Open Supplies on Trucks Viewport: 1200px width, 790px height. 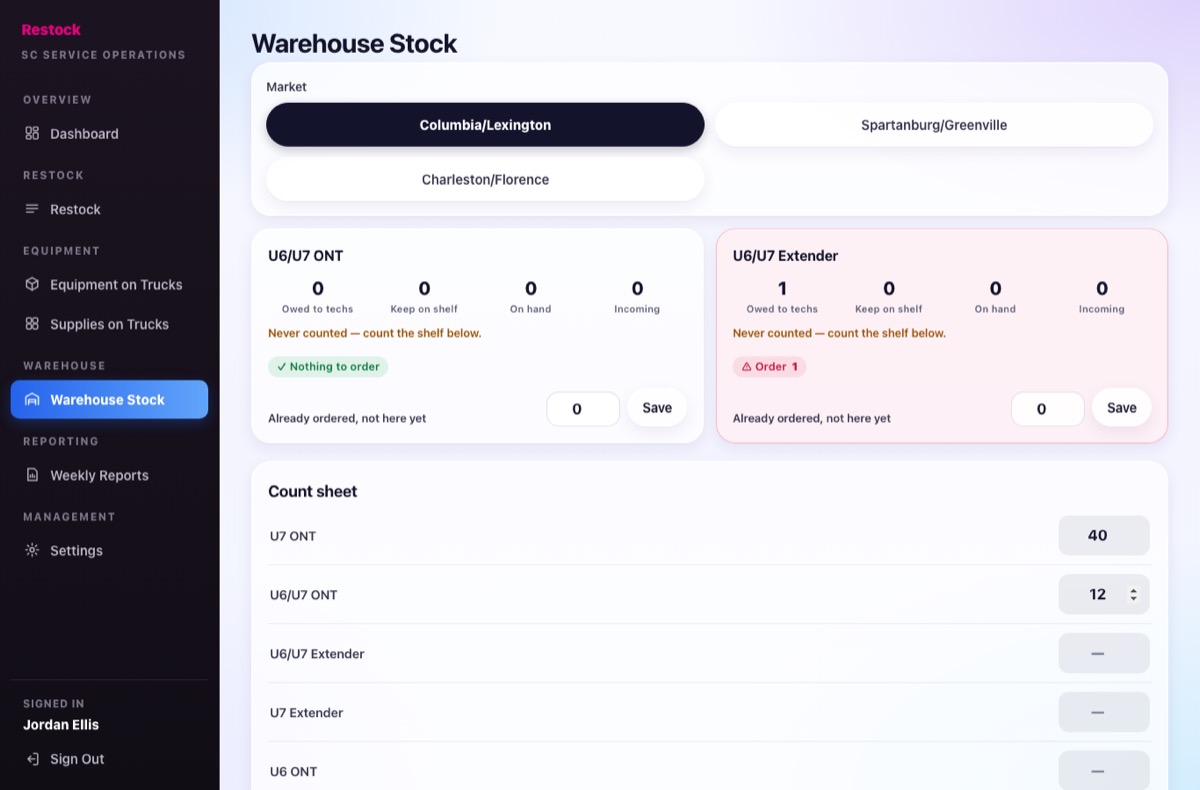(109, 324)
